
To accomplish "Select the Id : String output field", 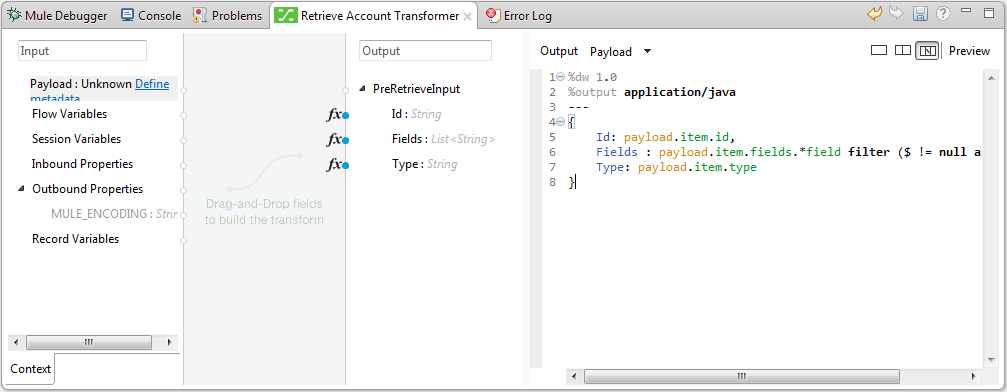I will tap(416, 114).
